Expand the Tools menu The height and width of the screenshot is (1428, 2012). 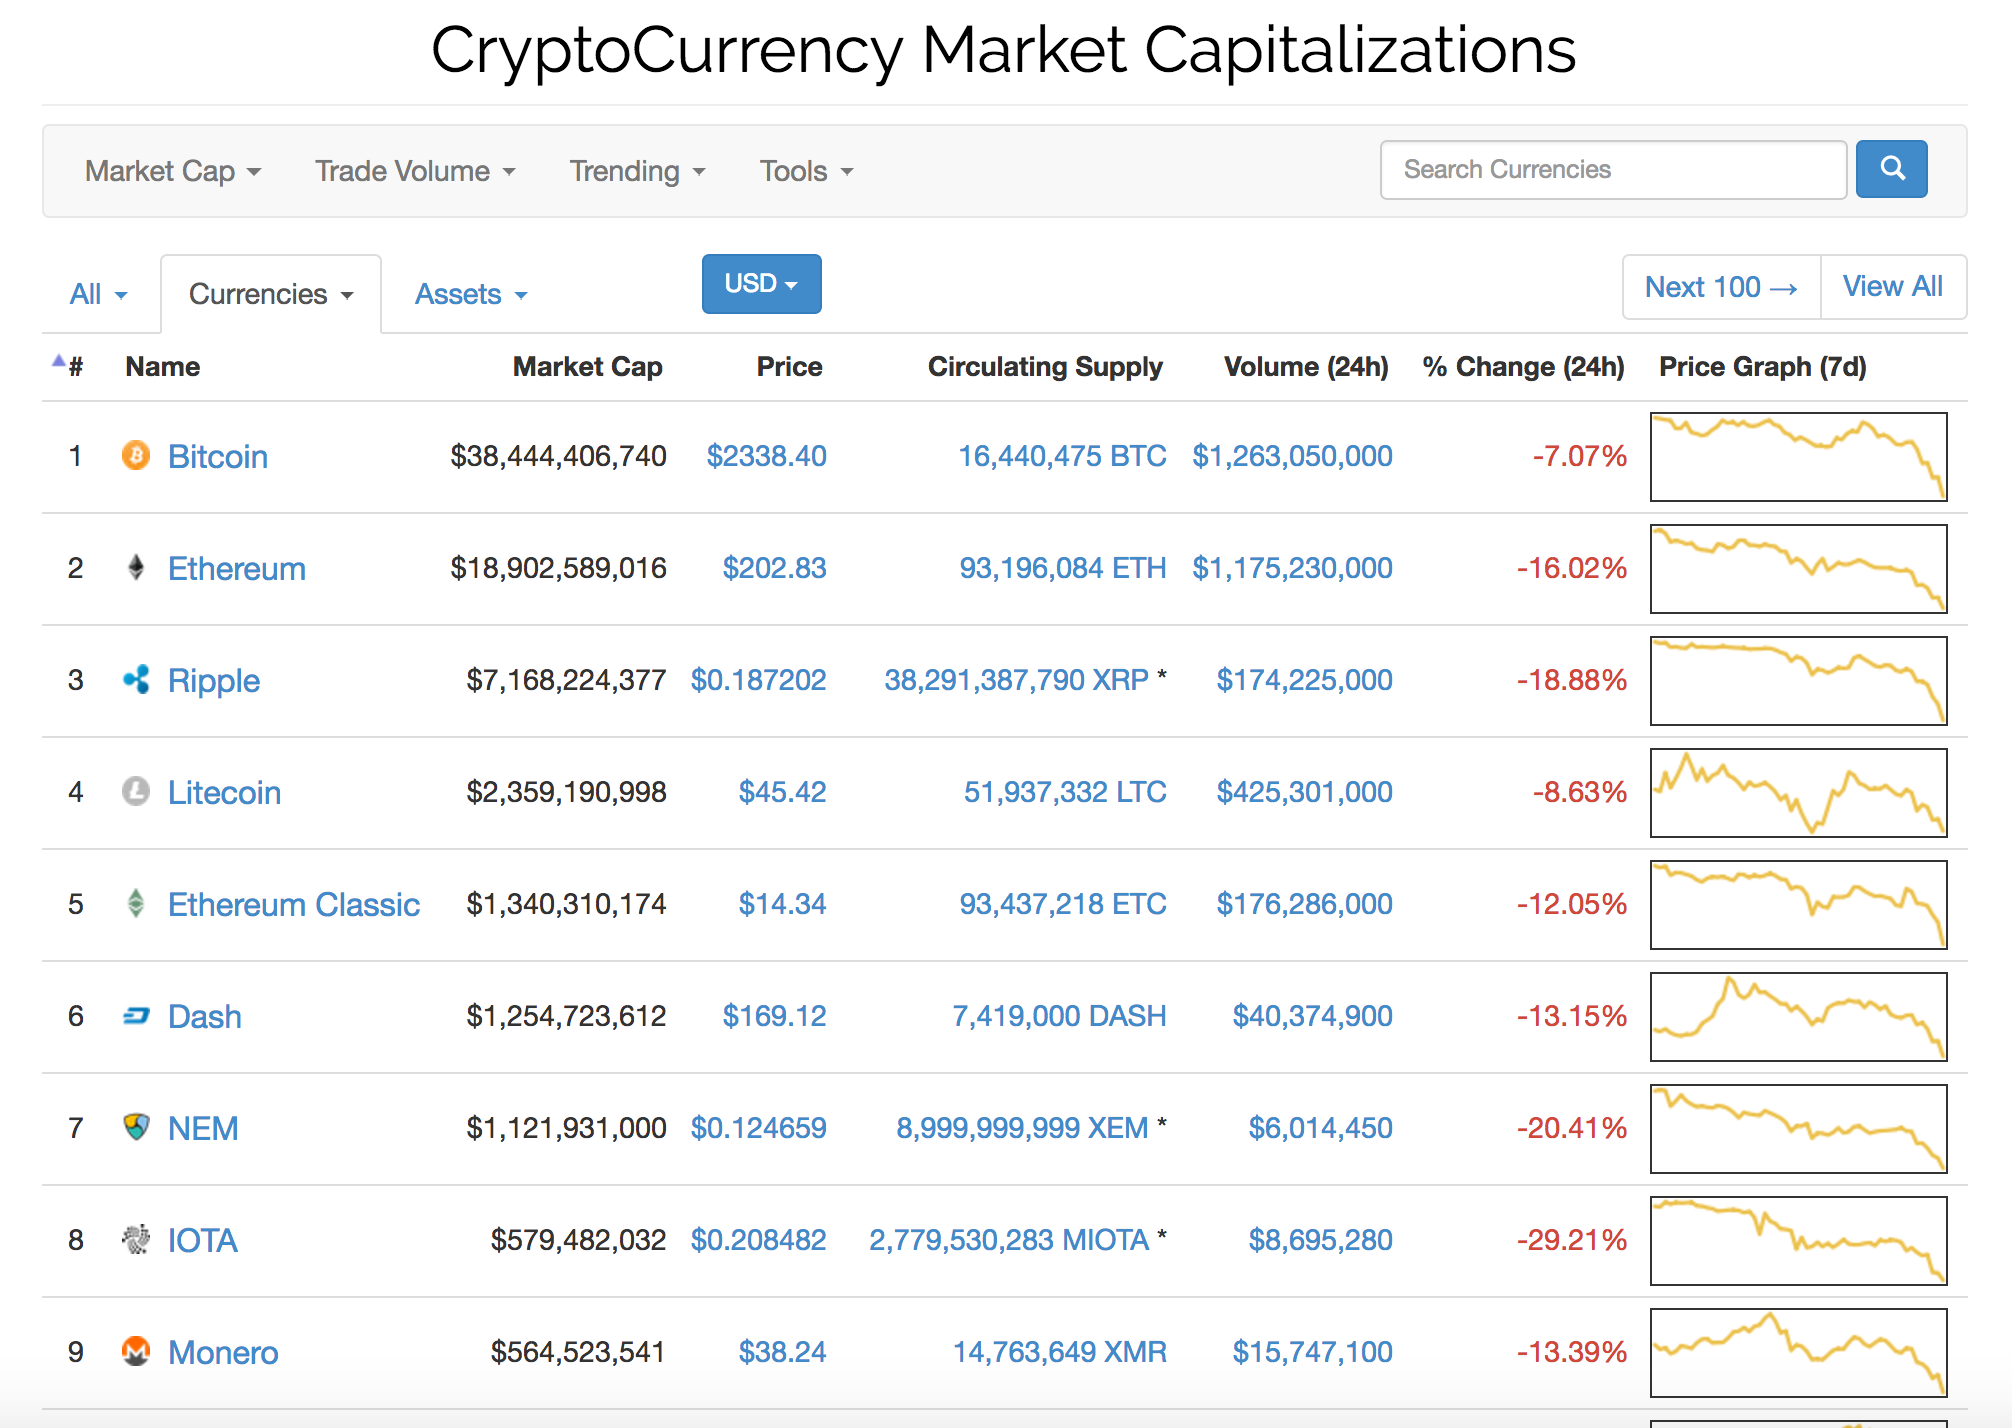(x=807, y=171)
